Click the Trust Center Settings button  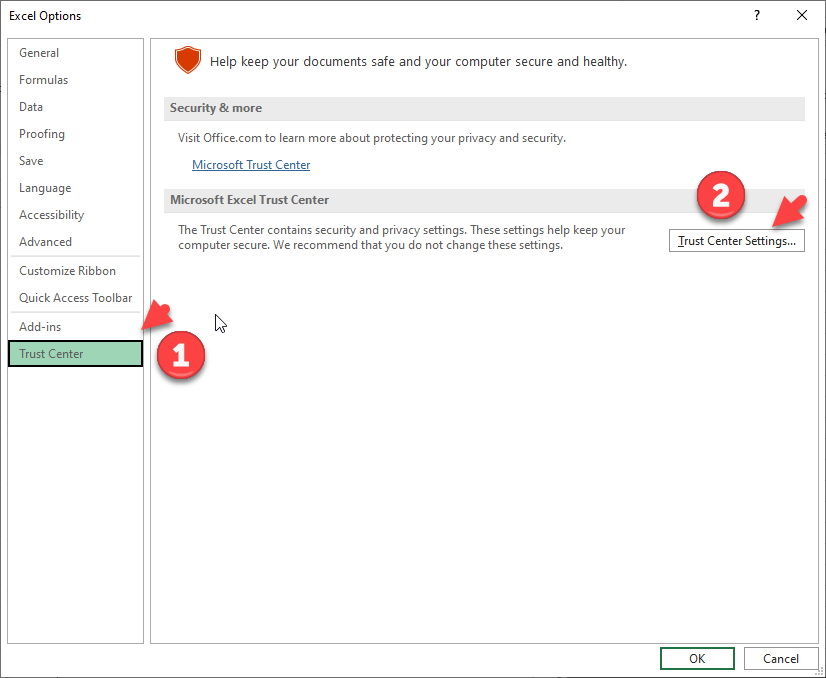coord(736,241)
